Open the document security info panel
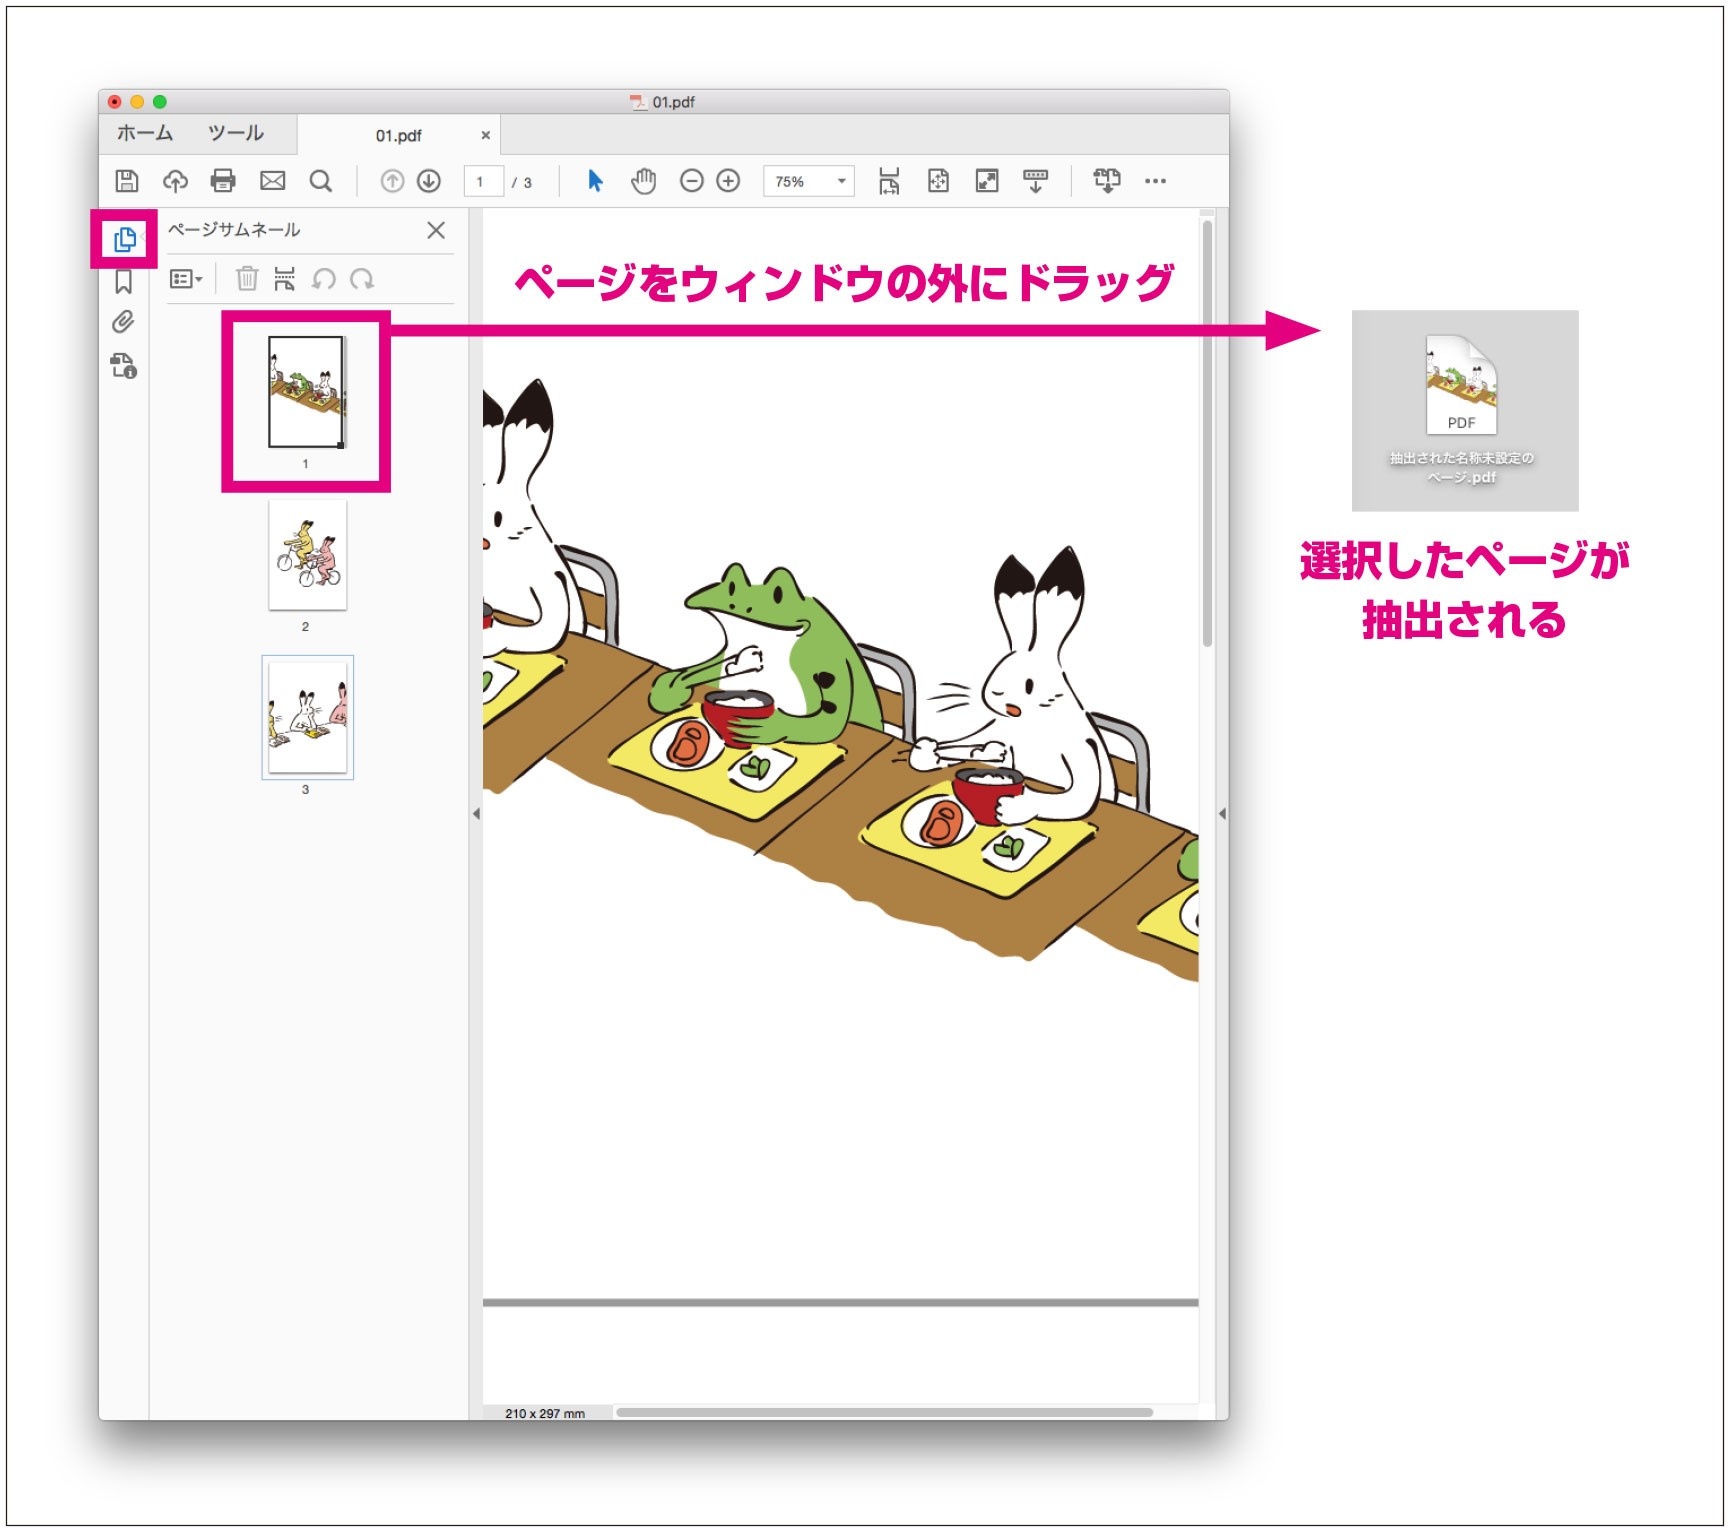This screenshot has width=1730, height=1532. [x=123, y=365]
